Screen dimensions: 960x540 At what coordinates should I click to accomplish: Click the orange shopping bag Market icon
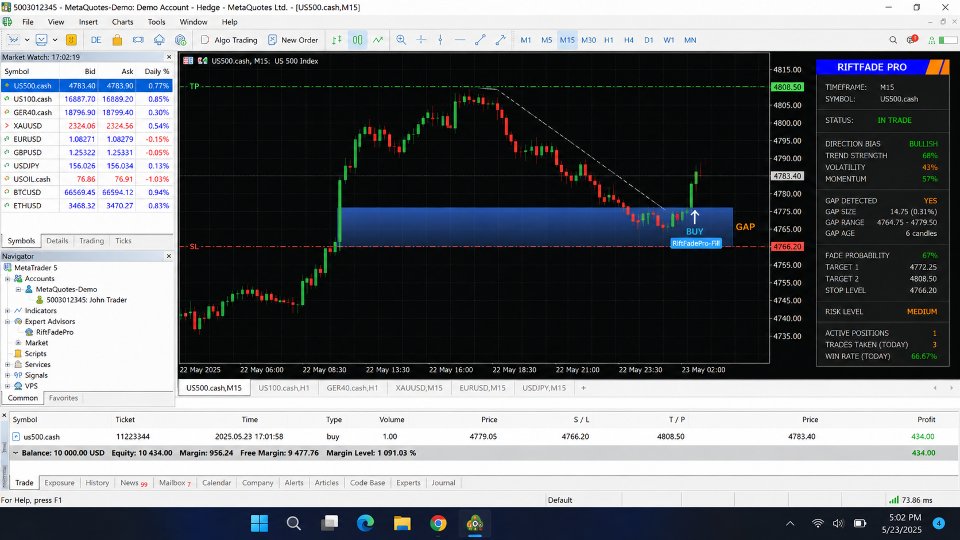pyautogui.click(x=117, y=40)
